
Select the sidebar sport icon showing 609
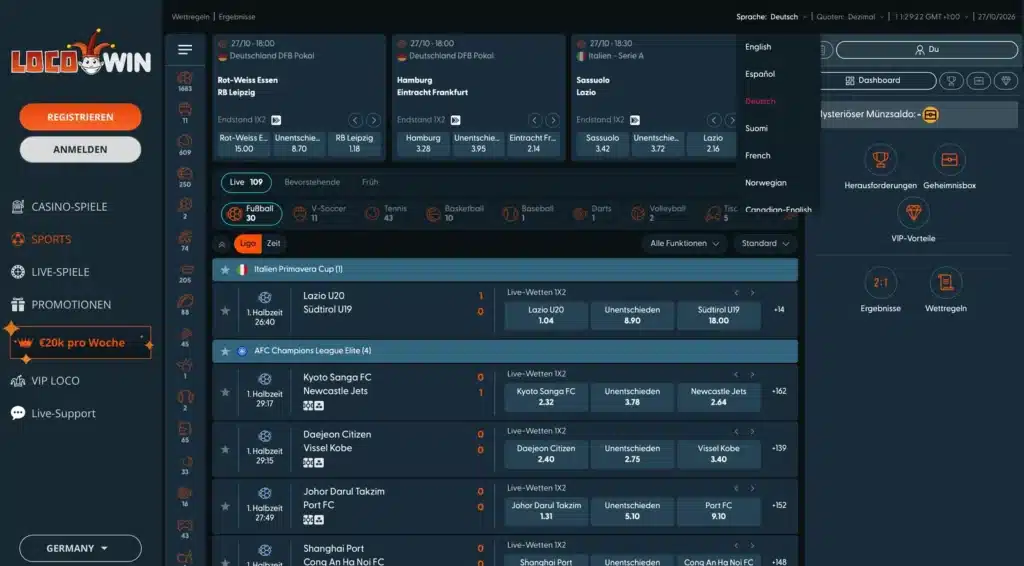tap(185, 145)
